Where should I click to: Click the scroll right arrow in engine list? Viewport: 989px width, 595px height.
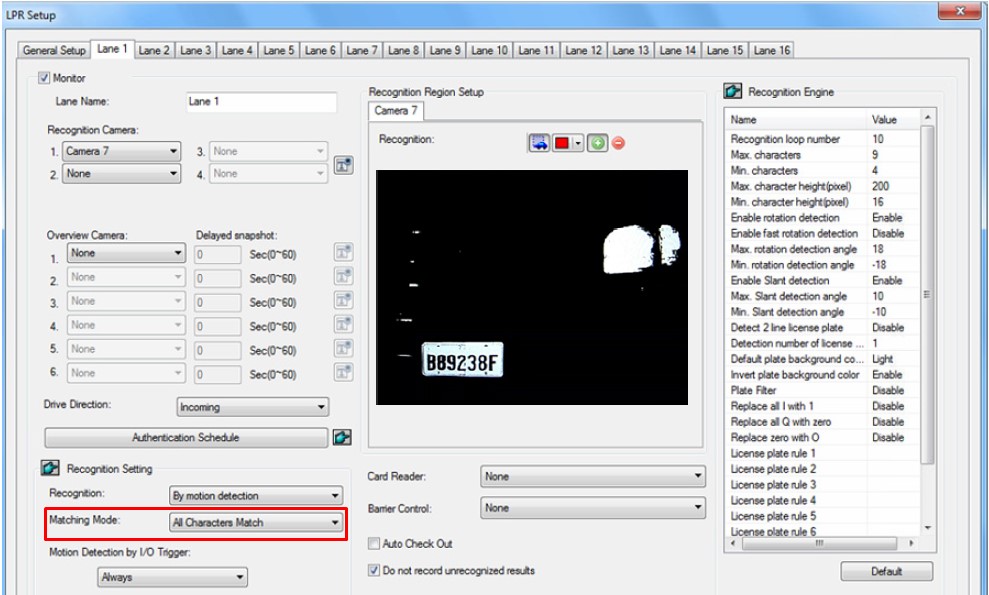click(x=911, y=543)
